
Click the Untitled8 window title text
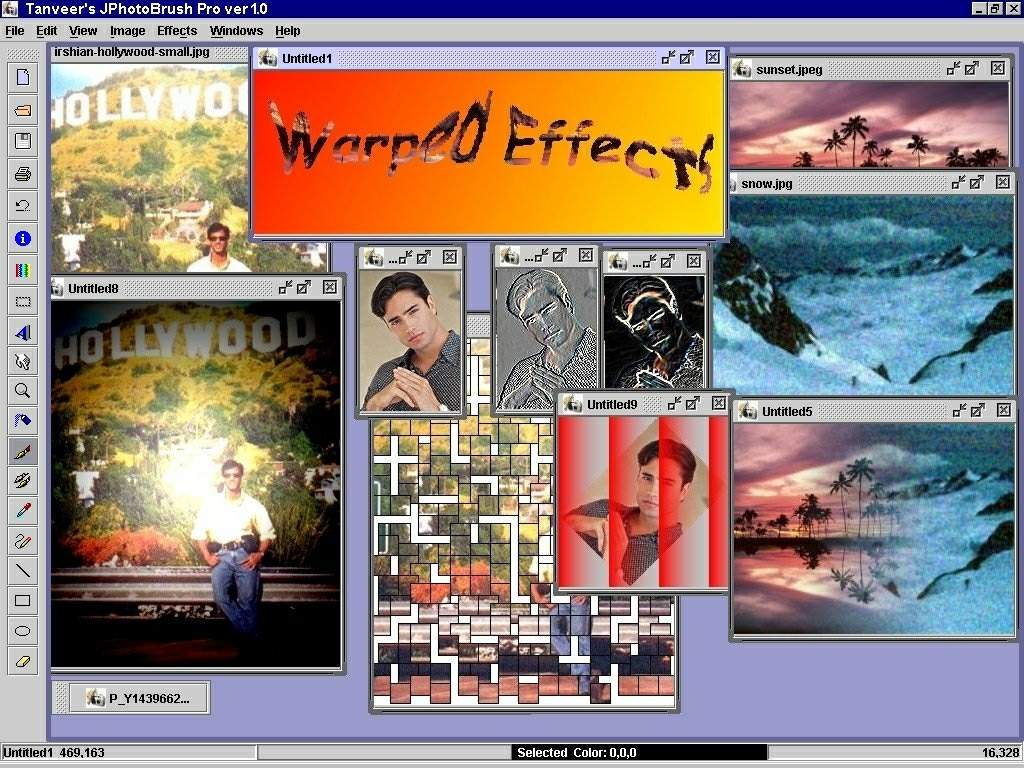93,288
